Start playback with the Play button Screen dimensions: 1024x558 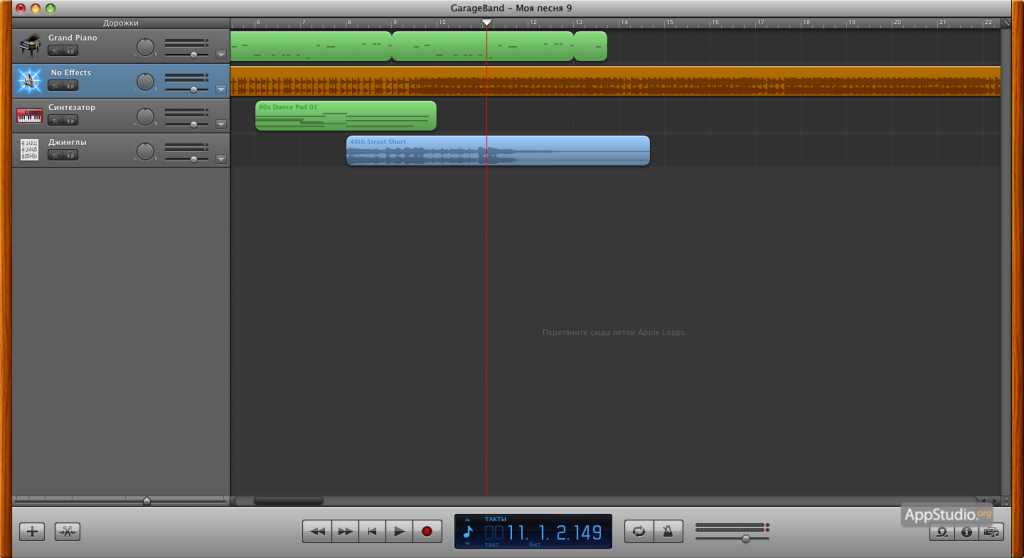click(399, 531)
